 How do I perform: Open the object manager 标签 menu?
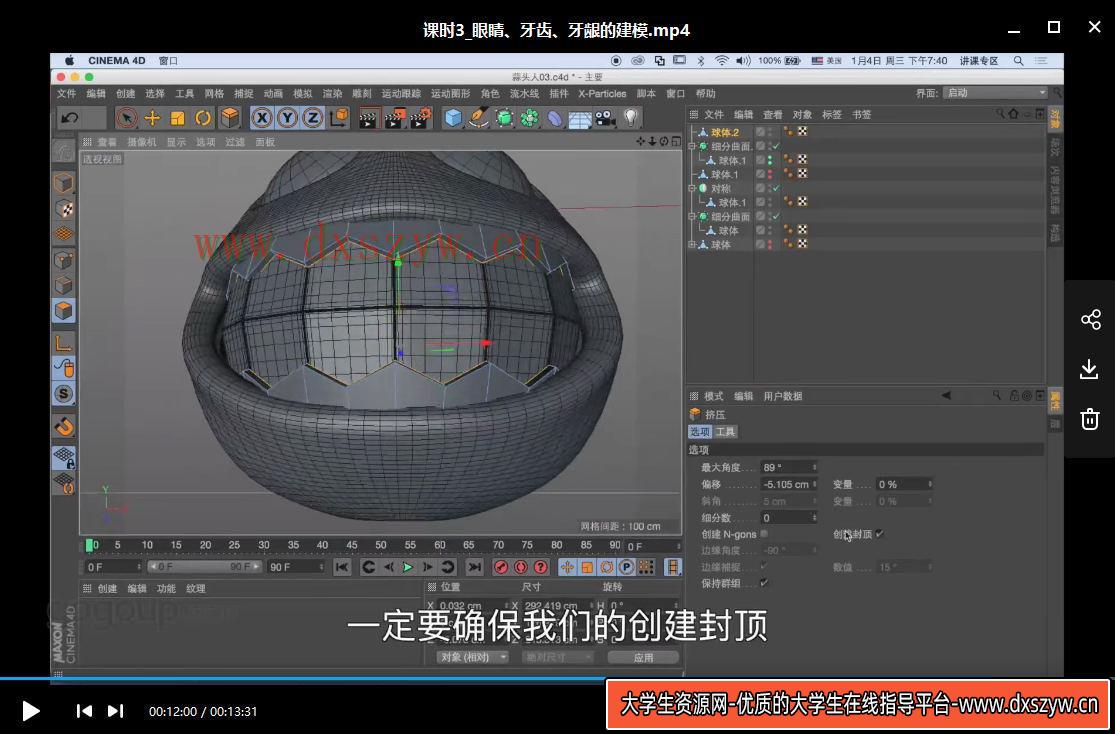[x=831, y=115]
